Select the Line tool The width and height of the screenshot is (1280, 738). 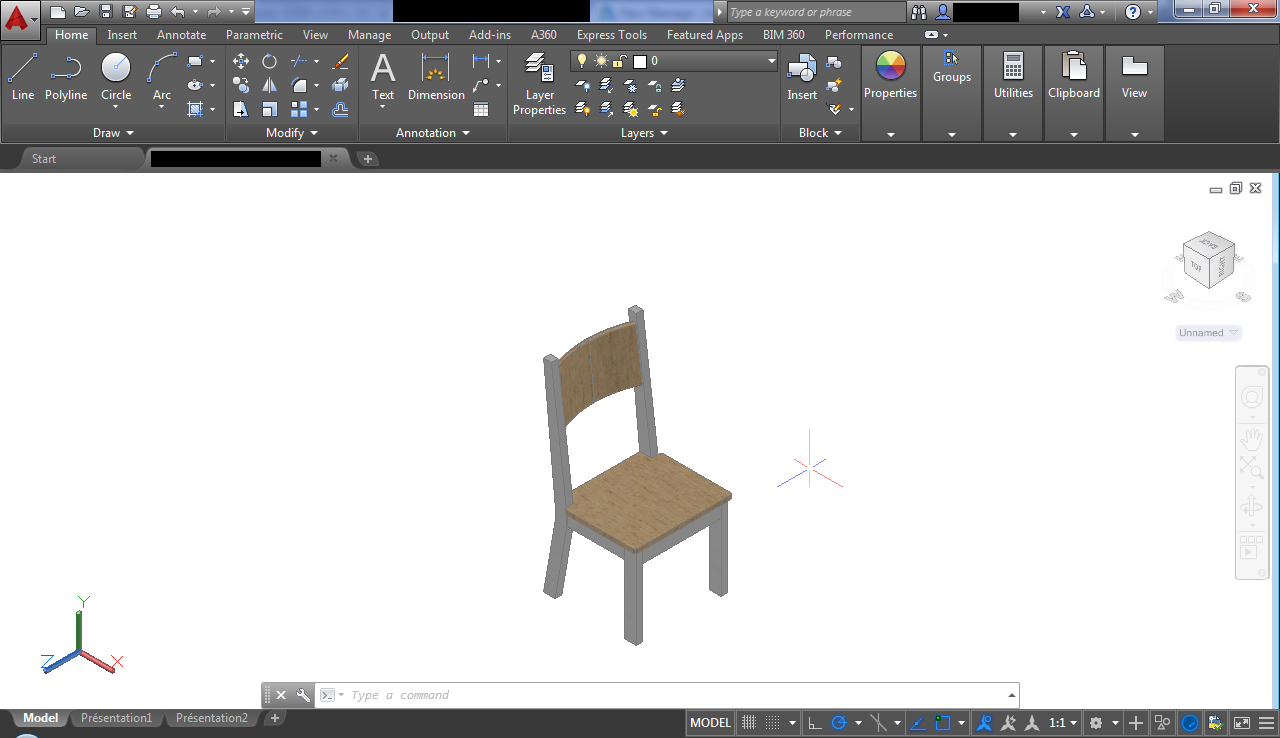click(22, 70)
